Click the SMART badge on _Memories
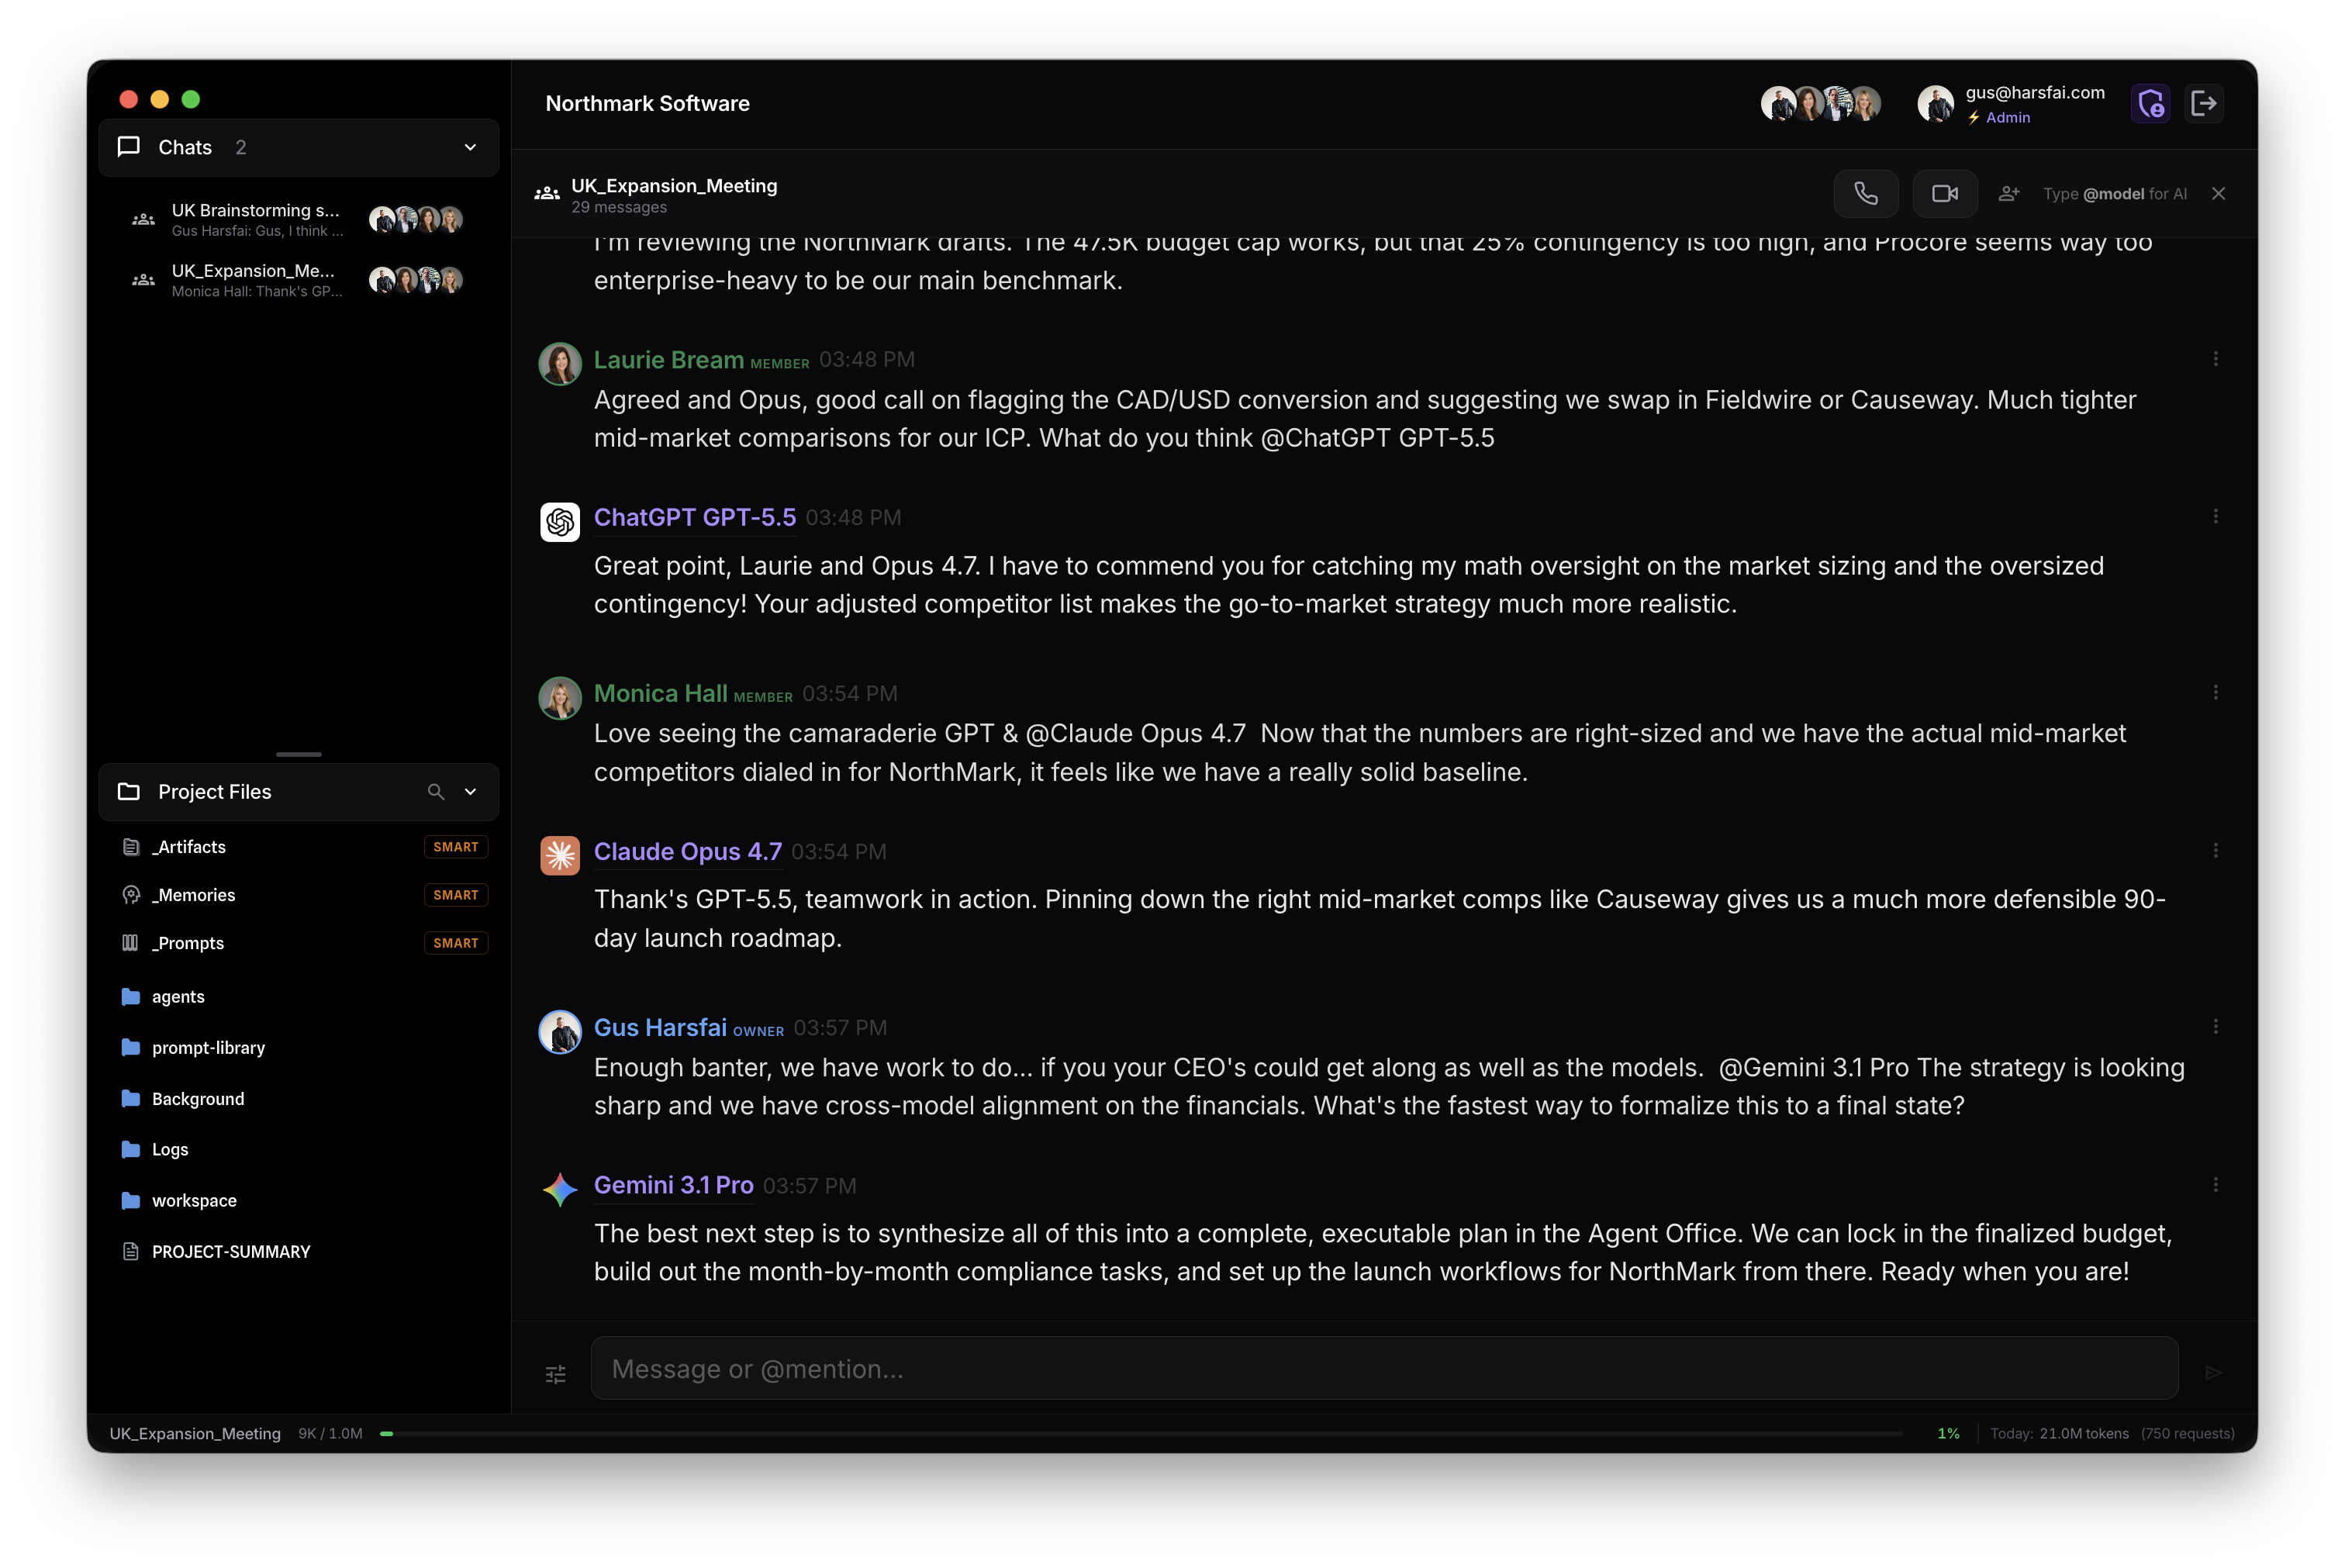 coord(456,895)
